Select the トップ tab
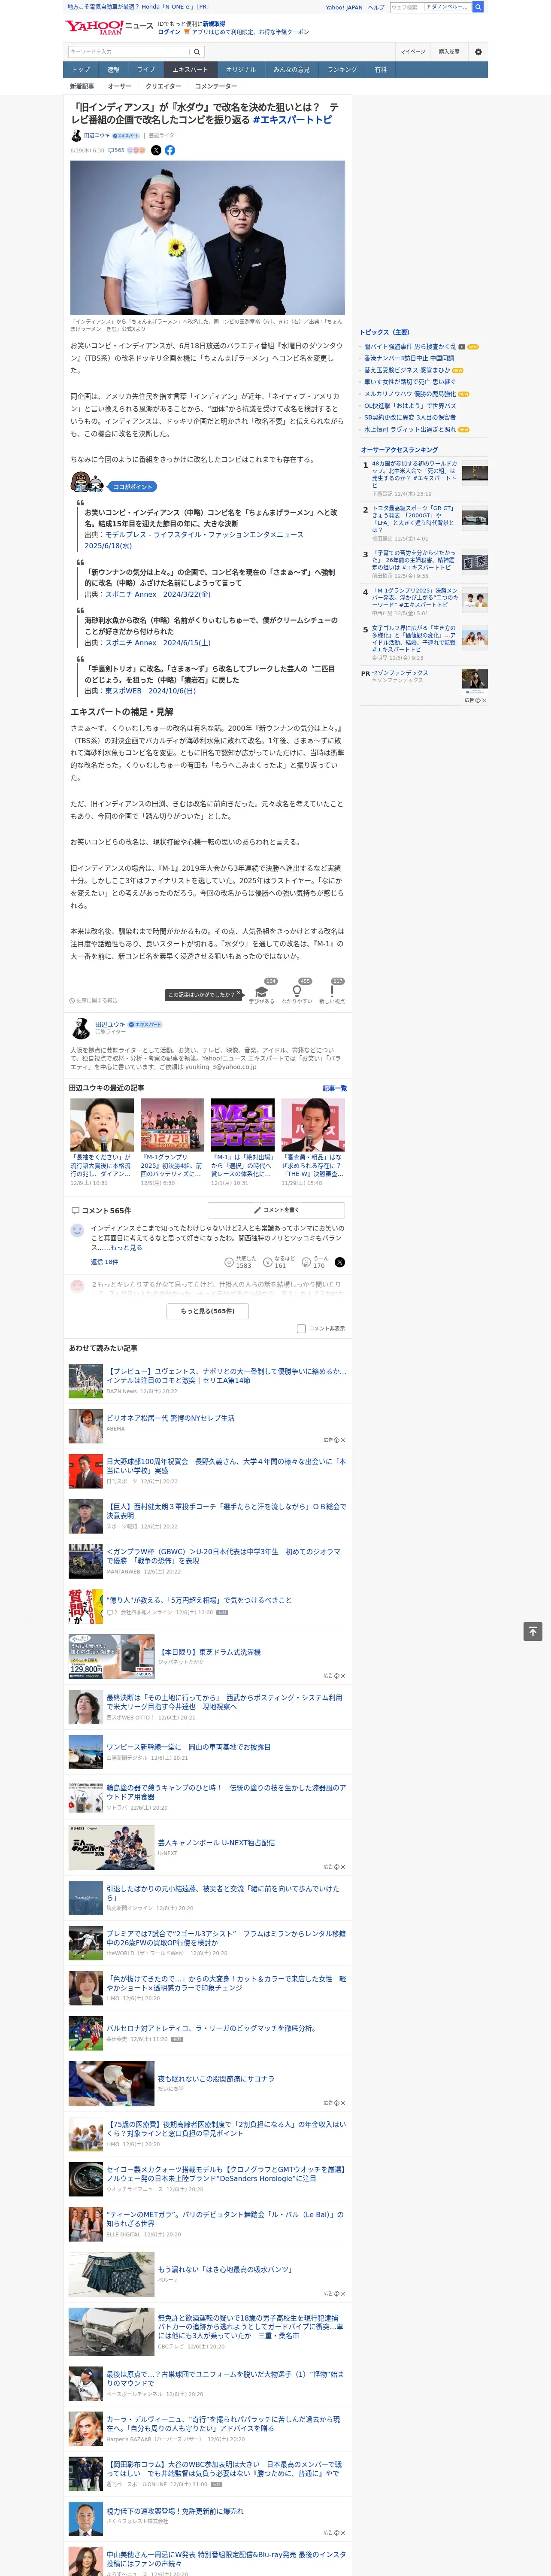Screen dimensions: 551x2576 pos(81,70)
